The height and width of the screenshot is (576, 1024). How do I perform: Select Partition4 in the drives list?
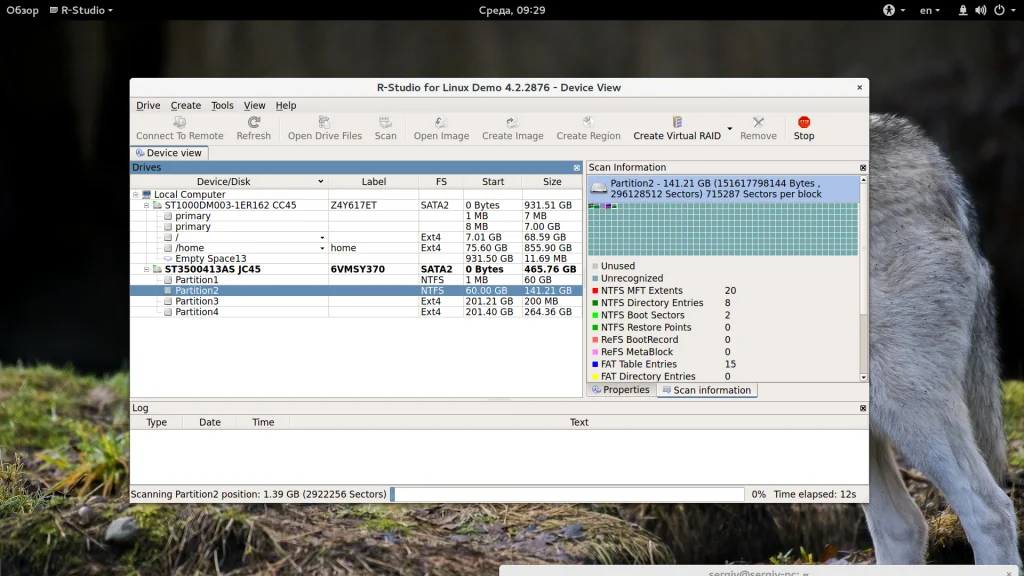point(197,312)
